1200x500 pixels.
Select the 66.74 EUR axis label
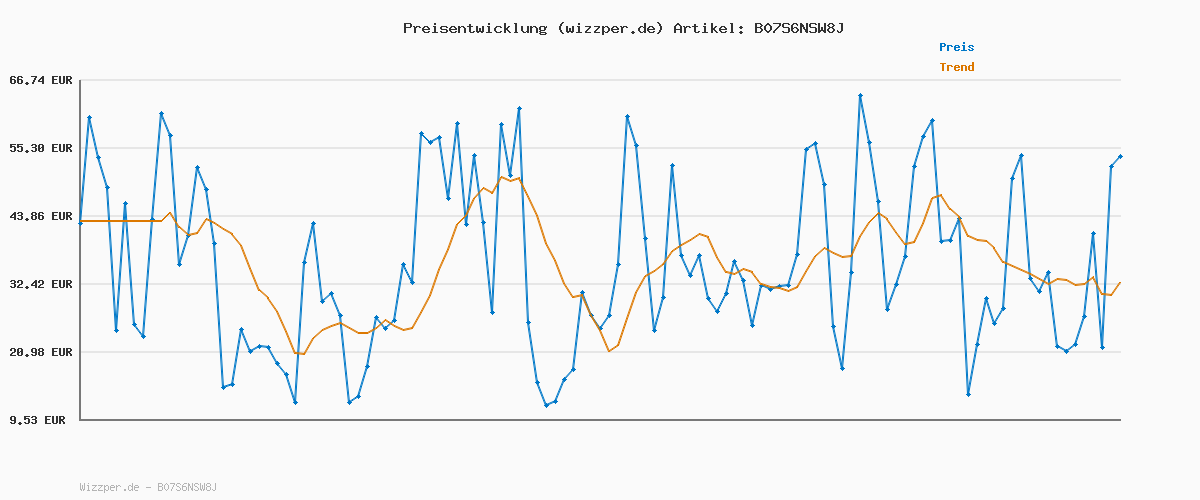[x=41, y=80]
